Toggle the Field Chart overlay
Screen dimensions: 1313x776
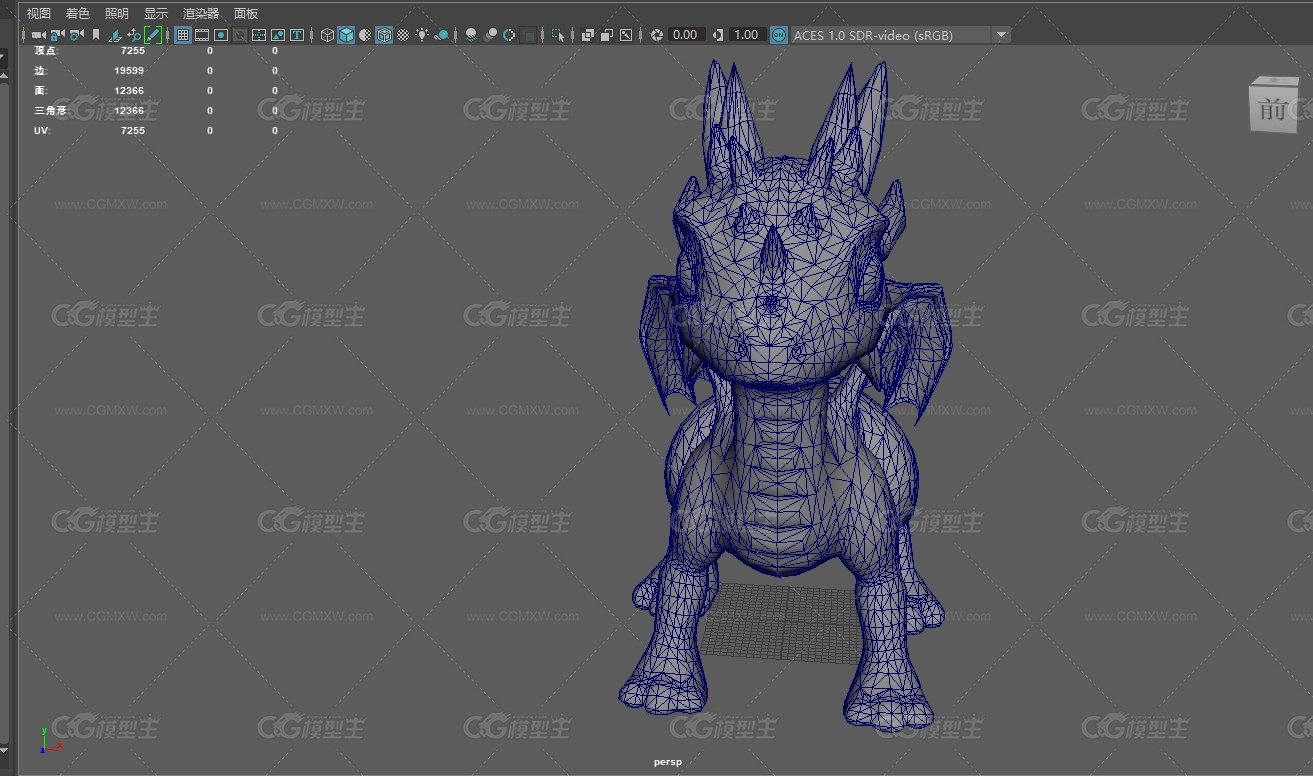point(259,35)
